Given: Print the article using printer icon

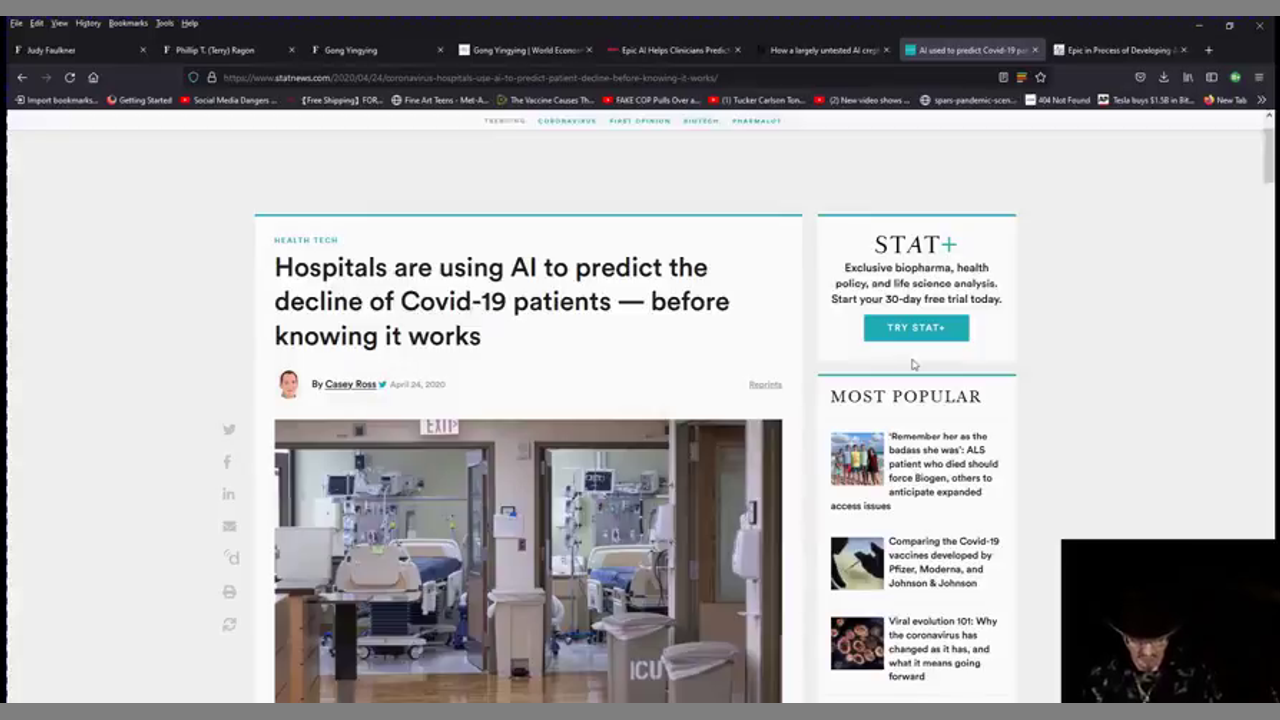Looking at the screenshot, I should [x=229, y=592].
